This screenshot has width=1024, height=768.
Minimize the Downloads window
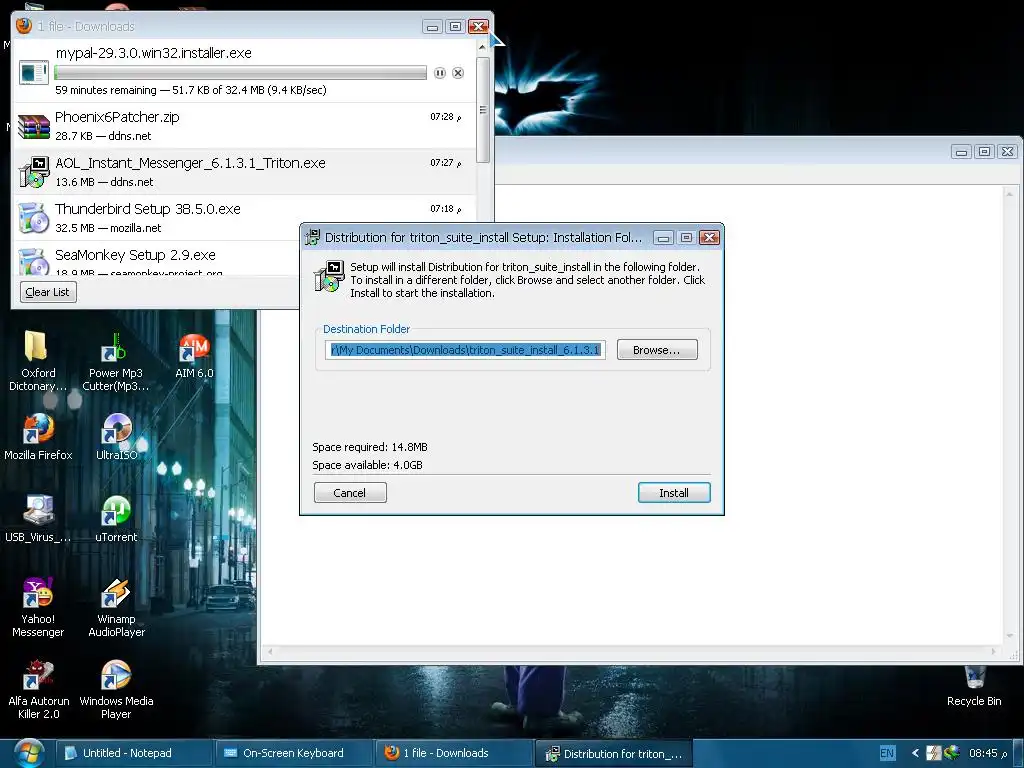coord(432,27)
